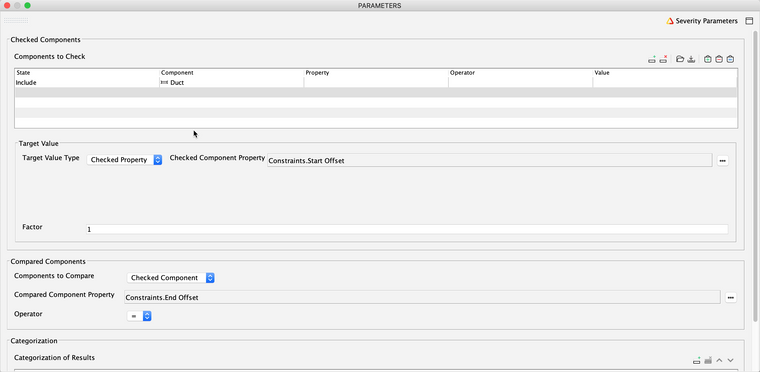The width and height of the screenshot is (760, 372).
Task: Select the Include state cell
Action: pos(87,83)
